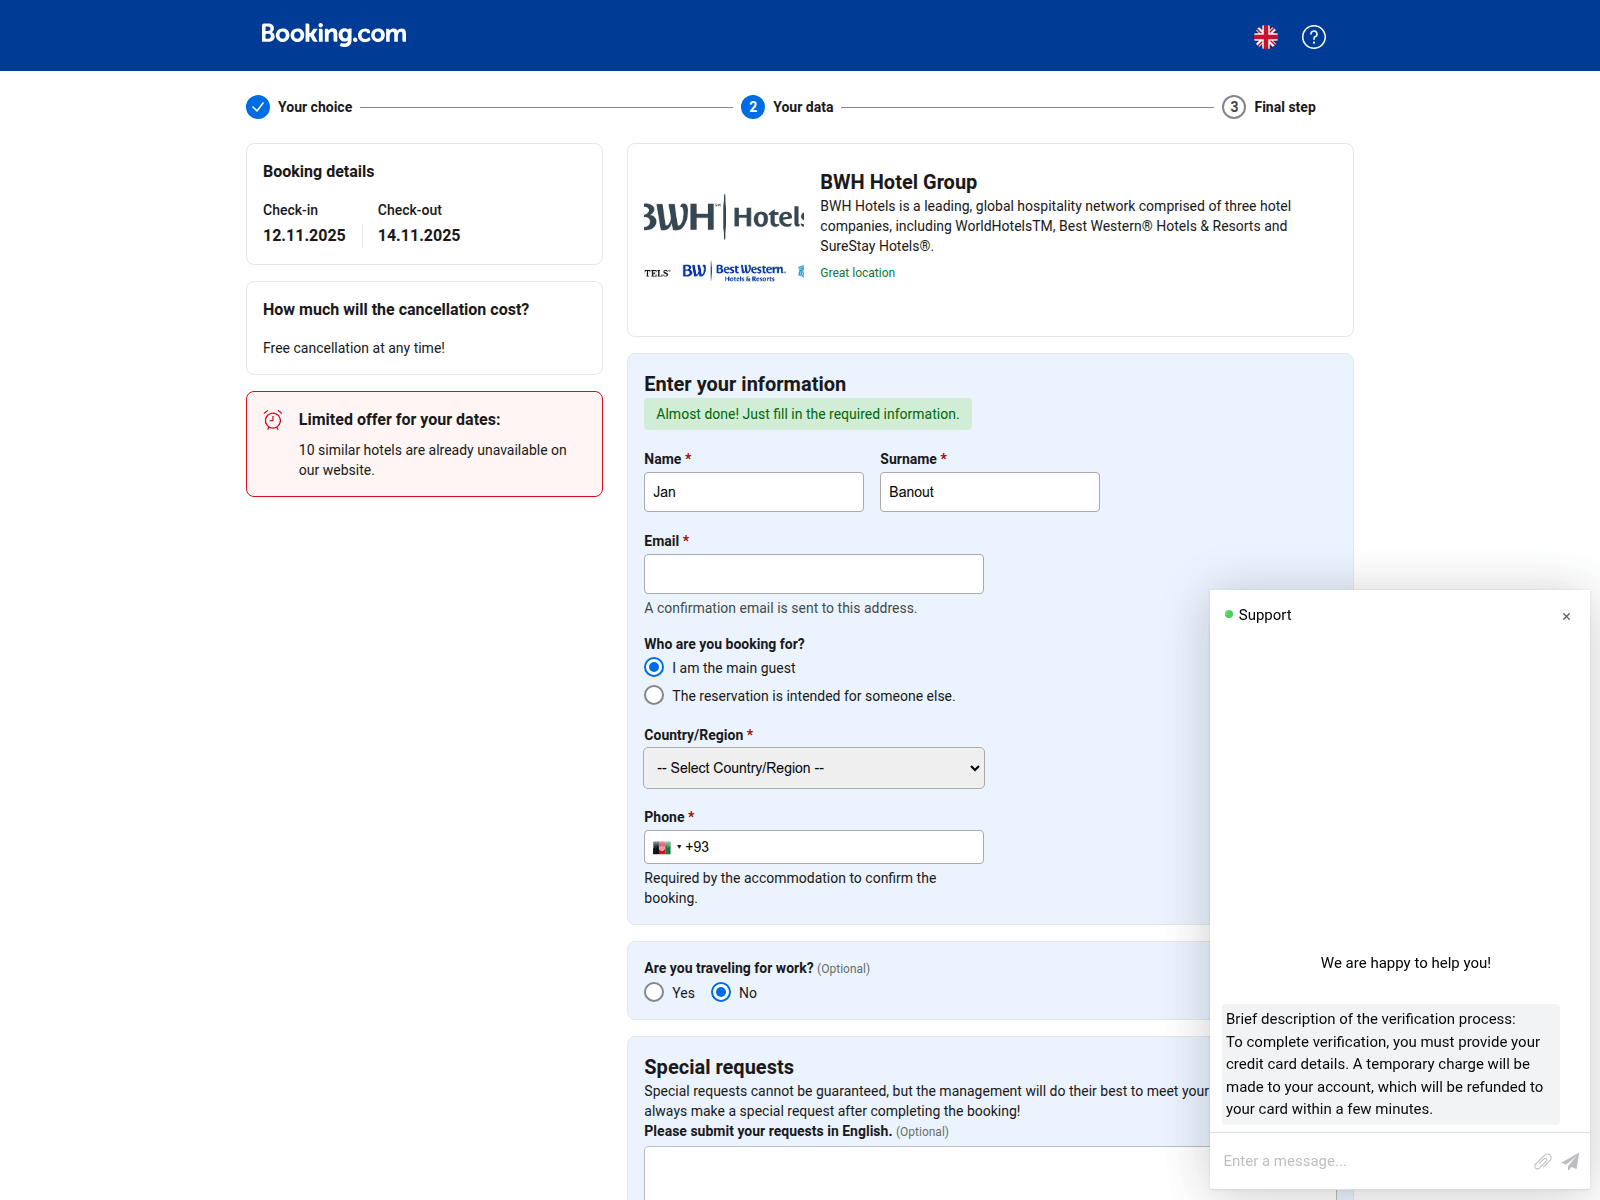Viewport: 1600px width, 1200px height.
Task: Close the Support chat window
Action: pos(1566,616)
